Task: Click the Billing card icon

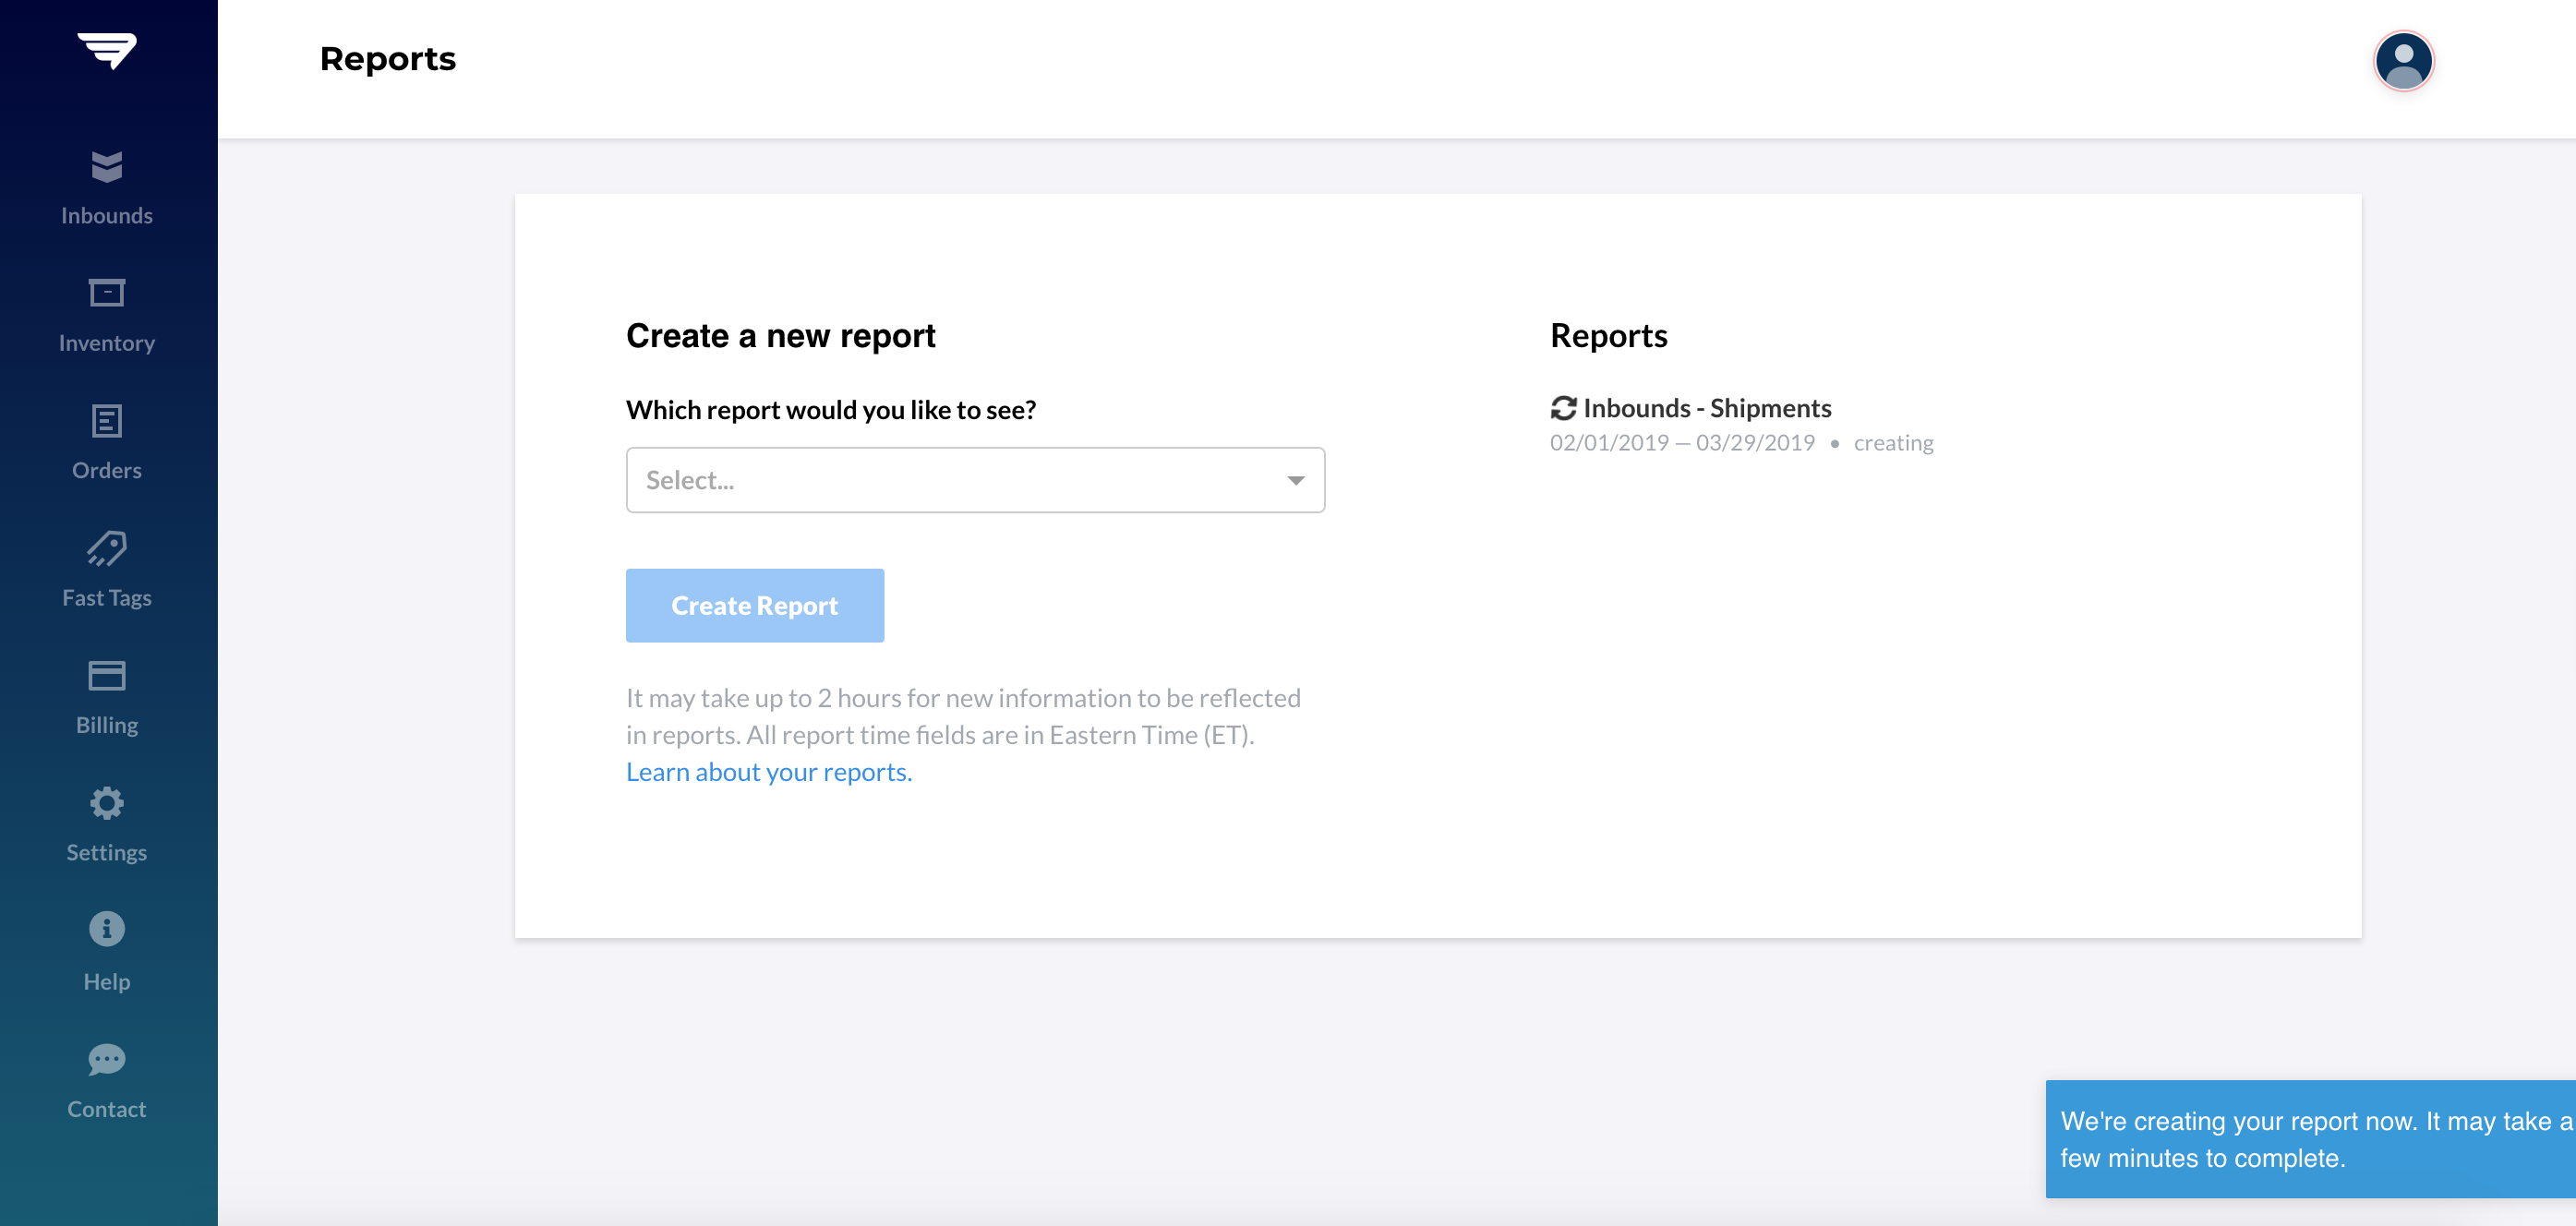Action: click(x=107, y=676)
